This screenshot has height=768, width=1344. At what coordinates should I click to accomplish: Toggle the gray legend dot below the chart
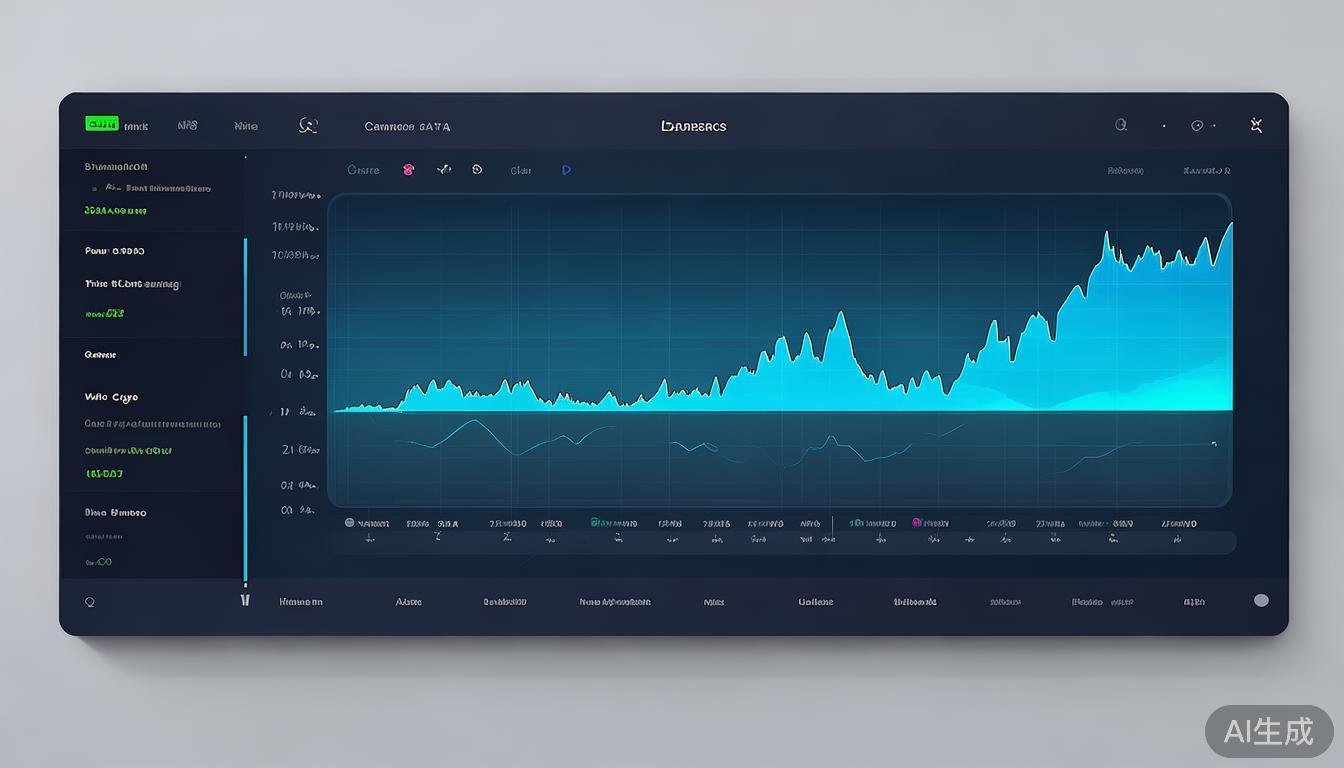click(349, 522)
